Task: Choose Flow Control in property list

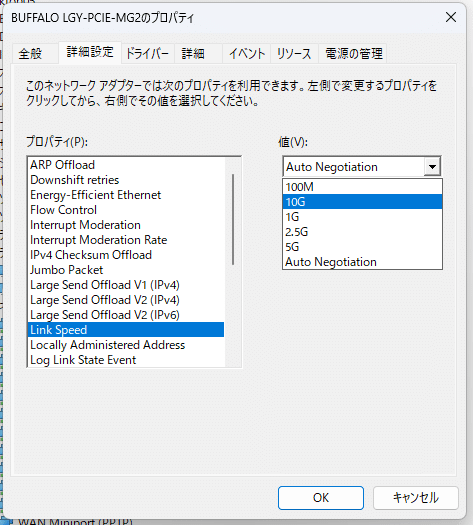Action: (x=126, y=210)
